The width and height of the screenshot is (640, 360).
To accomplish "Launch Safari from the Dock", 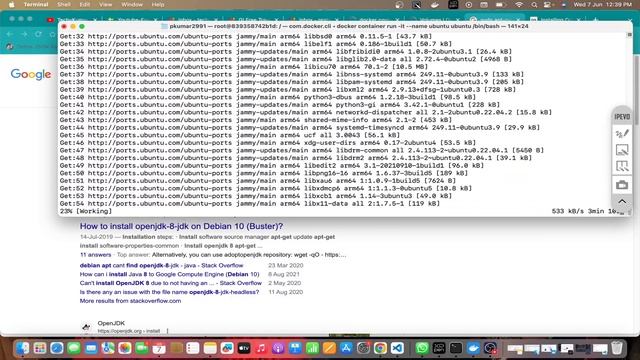I will tap(57, 348).
